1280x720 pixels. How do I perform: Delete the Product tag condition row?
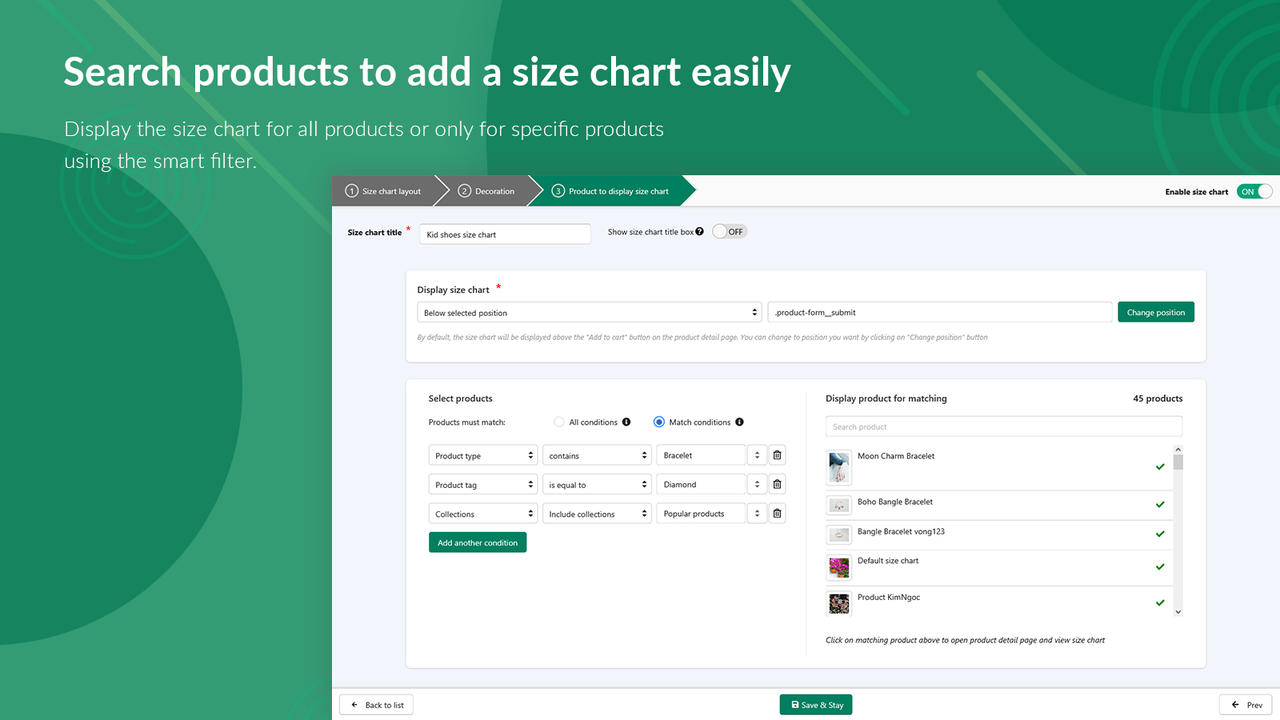click(x=777, y=484)
